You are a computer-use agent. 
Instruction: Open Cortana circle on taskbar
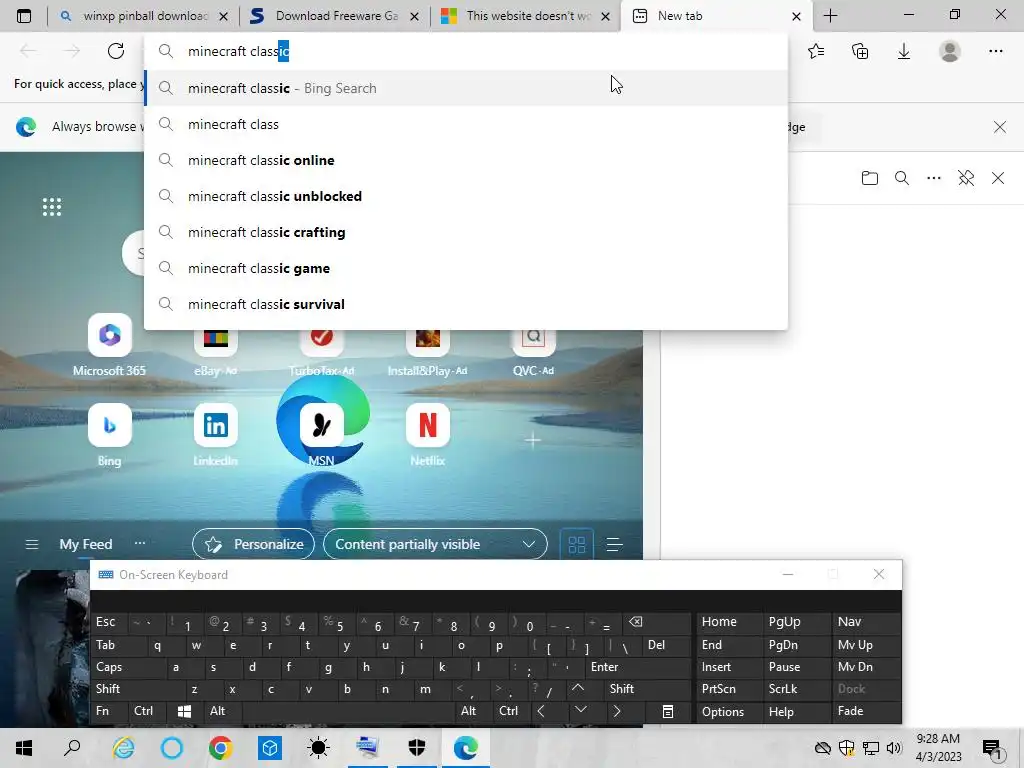click(172, 748)
